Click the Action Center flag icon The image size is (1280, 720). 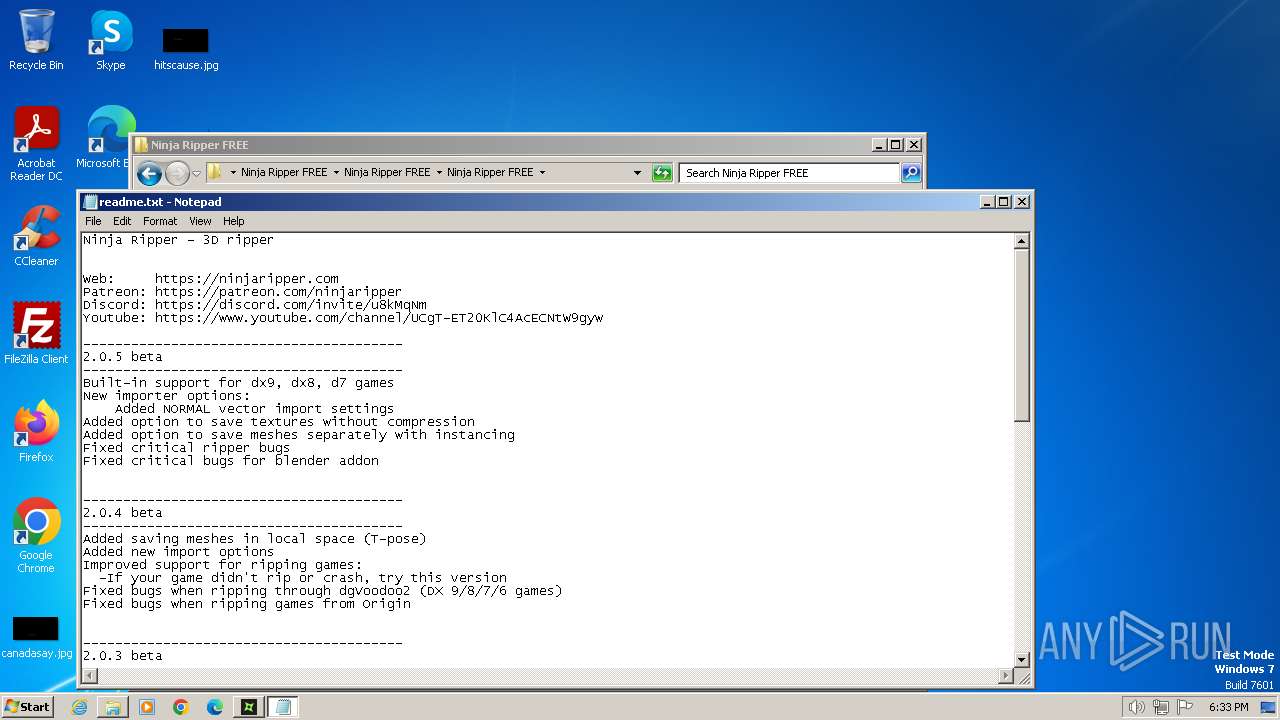(1184, 707)
